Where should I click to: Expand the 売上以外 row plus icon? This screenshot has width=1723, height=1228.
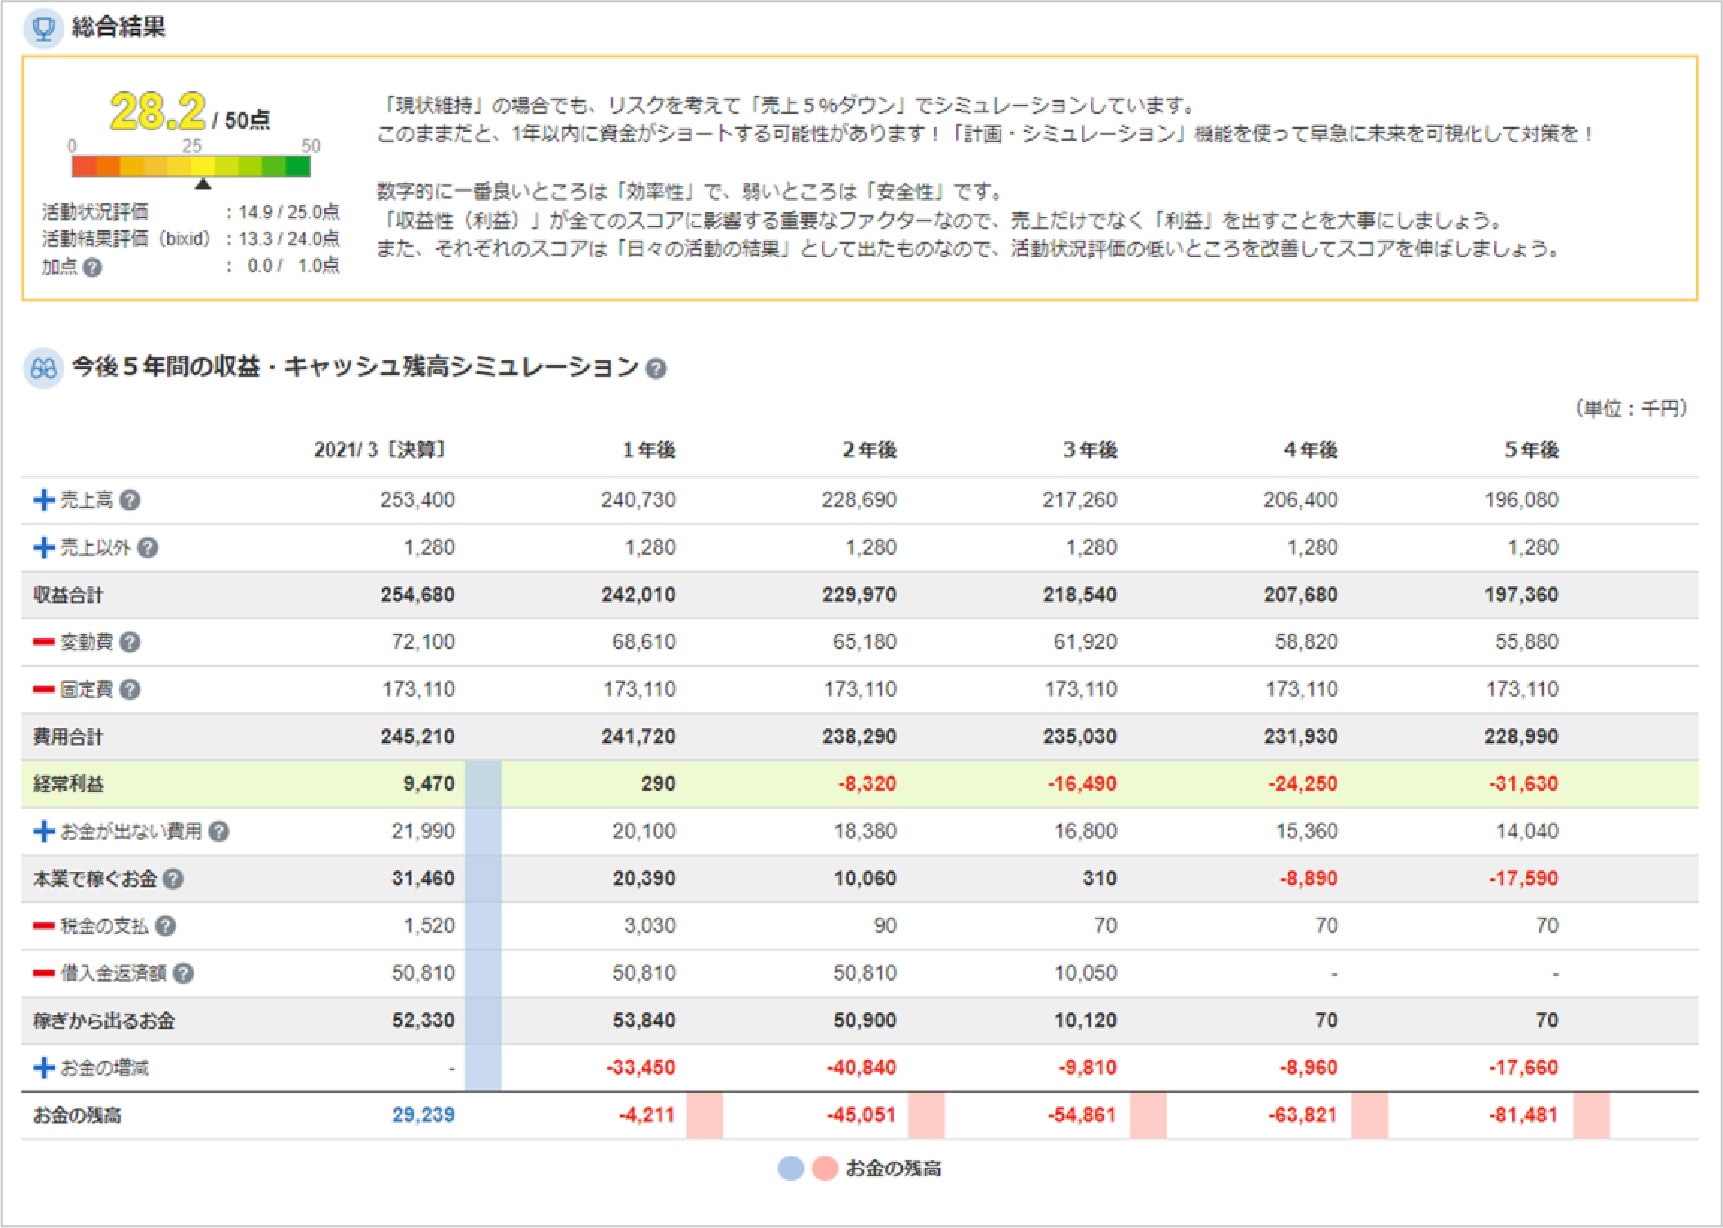coord(43,548)
